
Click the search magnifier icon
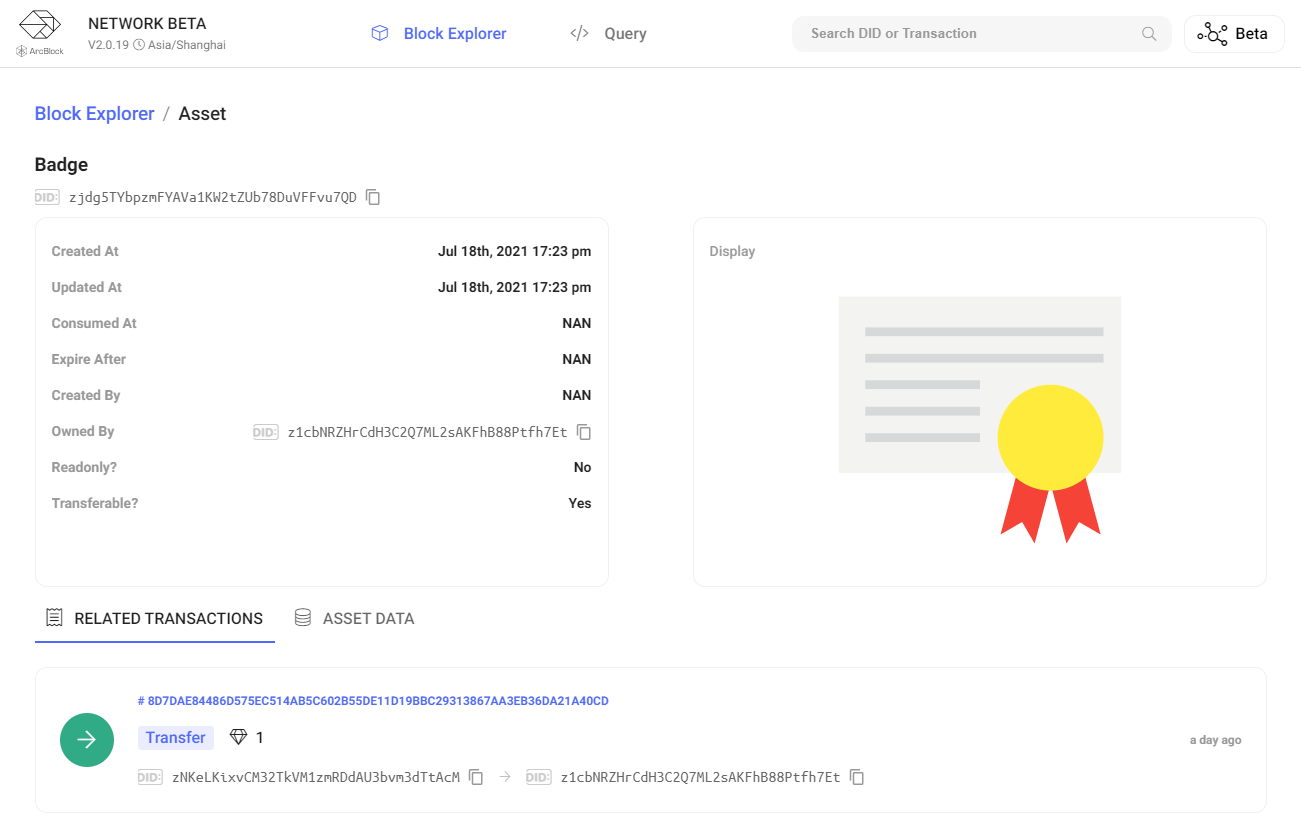(x=1149, y=34)
